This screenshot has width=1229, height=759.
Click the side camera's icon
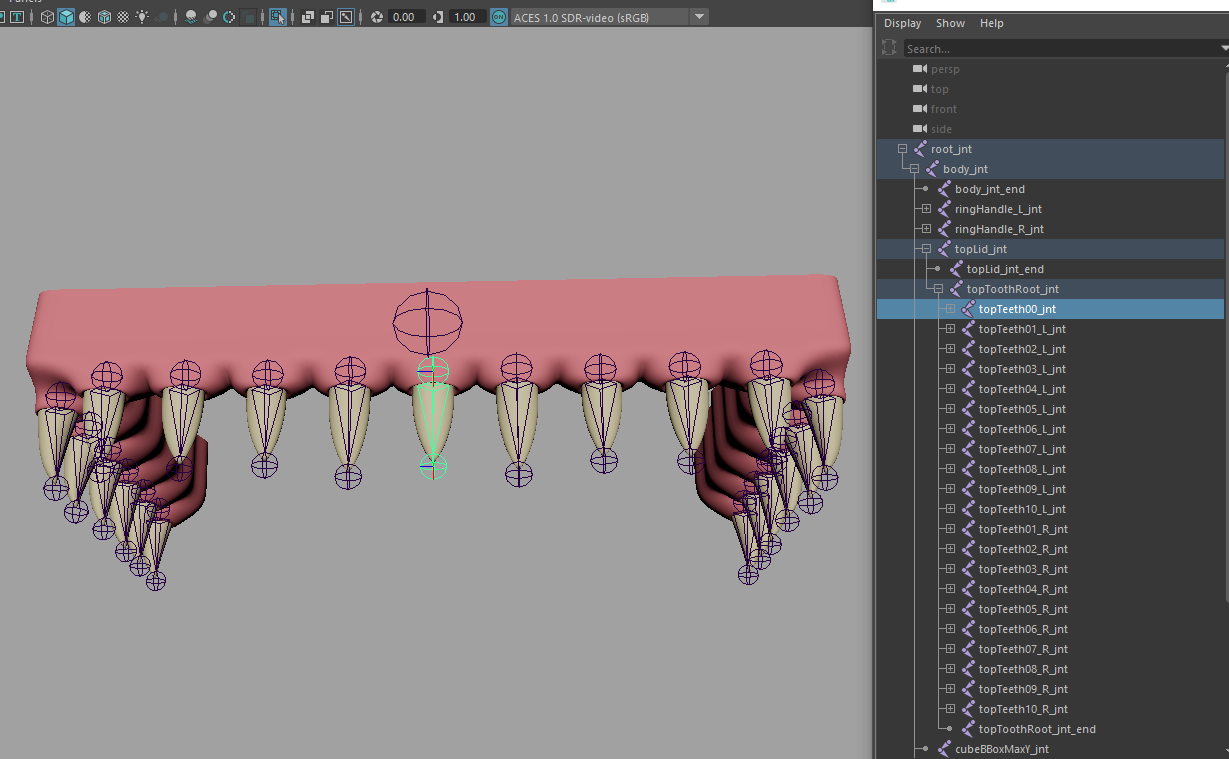point(920,129)
